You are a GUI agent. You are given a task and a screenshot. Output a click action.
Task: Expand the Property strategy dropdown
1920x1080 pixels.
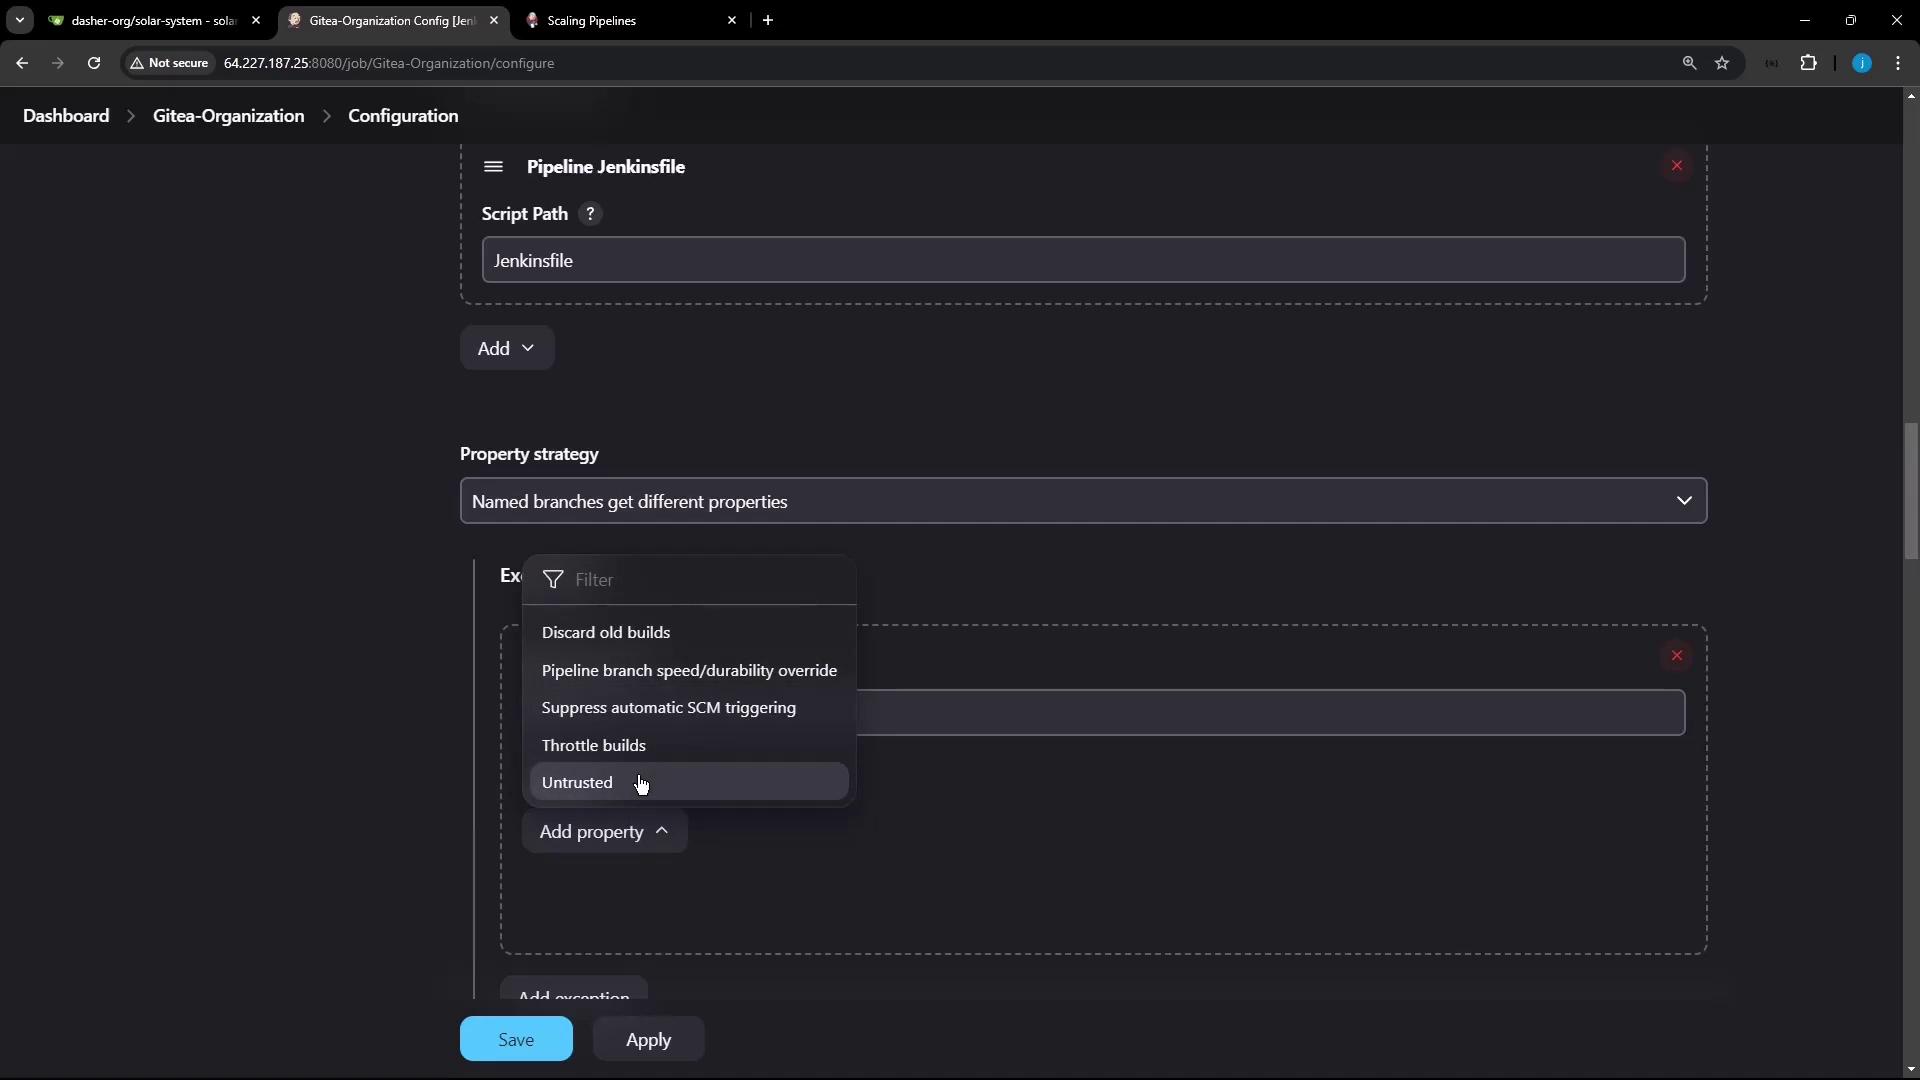coord(1083,501)
